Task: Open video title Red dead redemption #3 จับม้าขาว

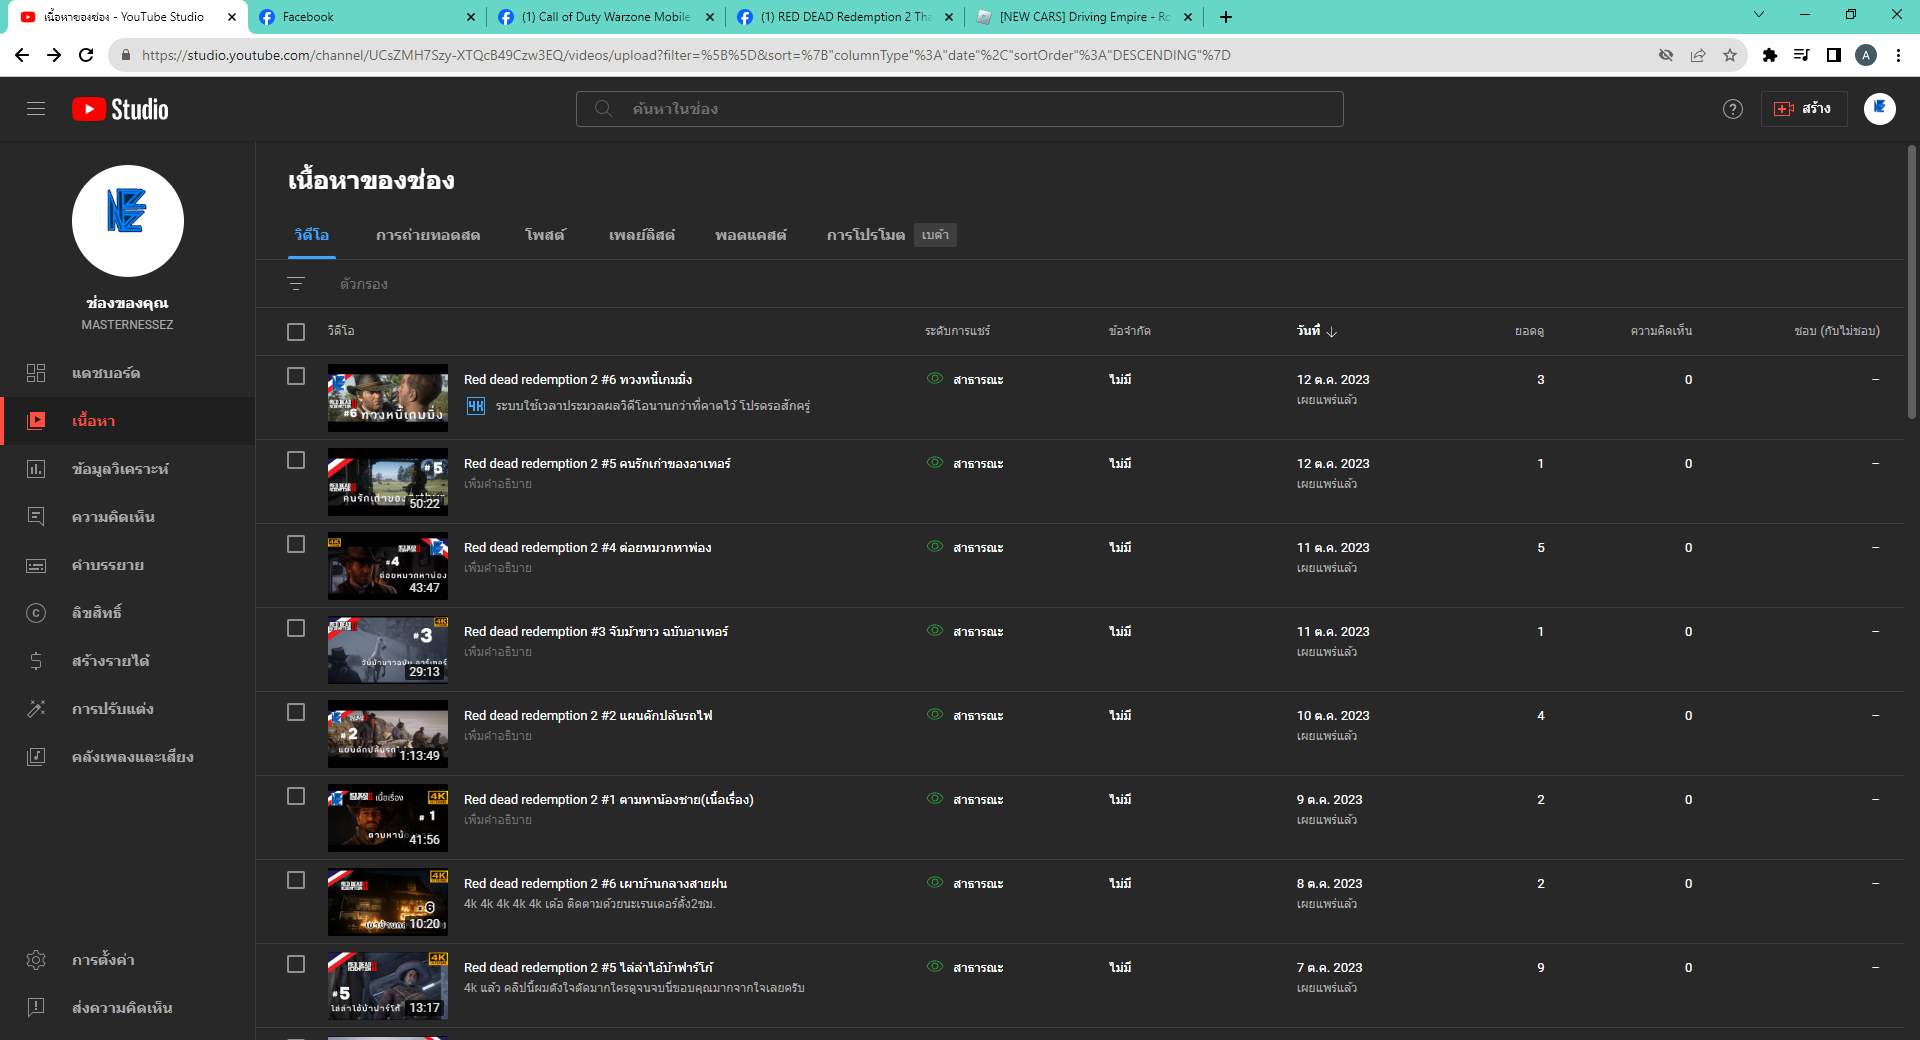Action: point(596,632)
